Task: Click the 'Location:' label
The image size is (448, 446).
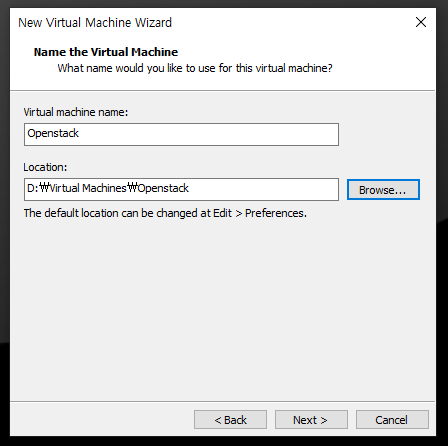Action: point(45,167)
